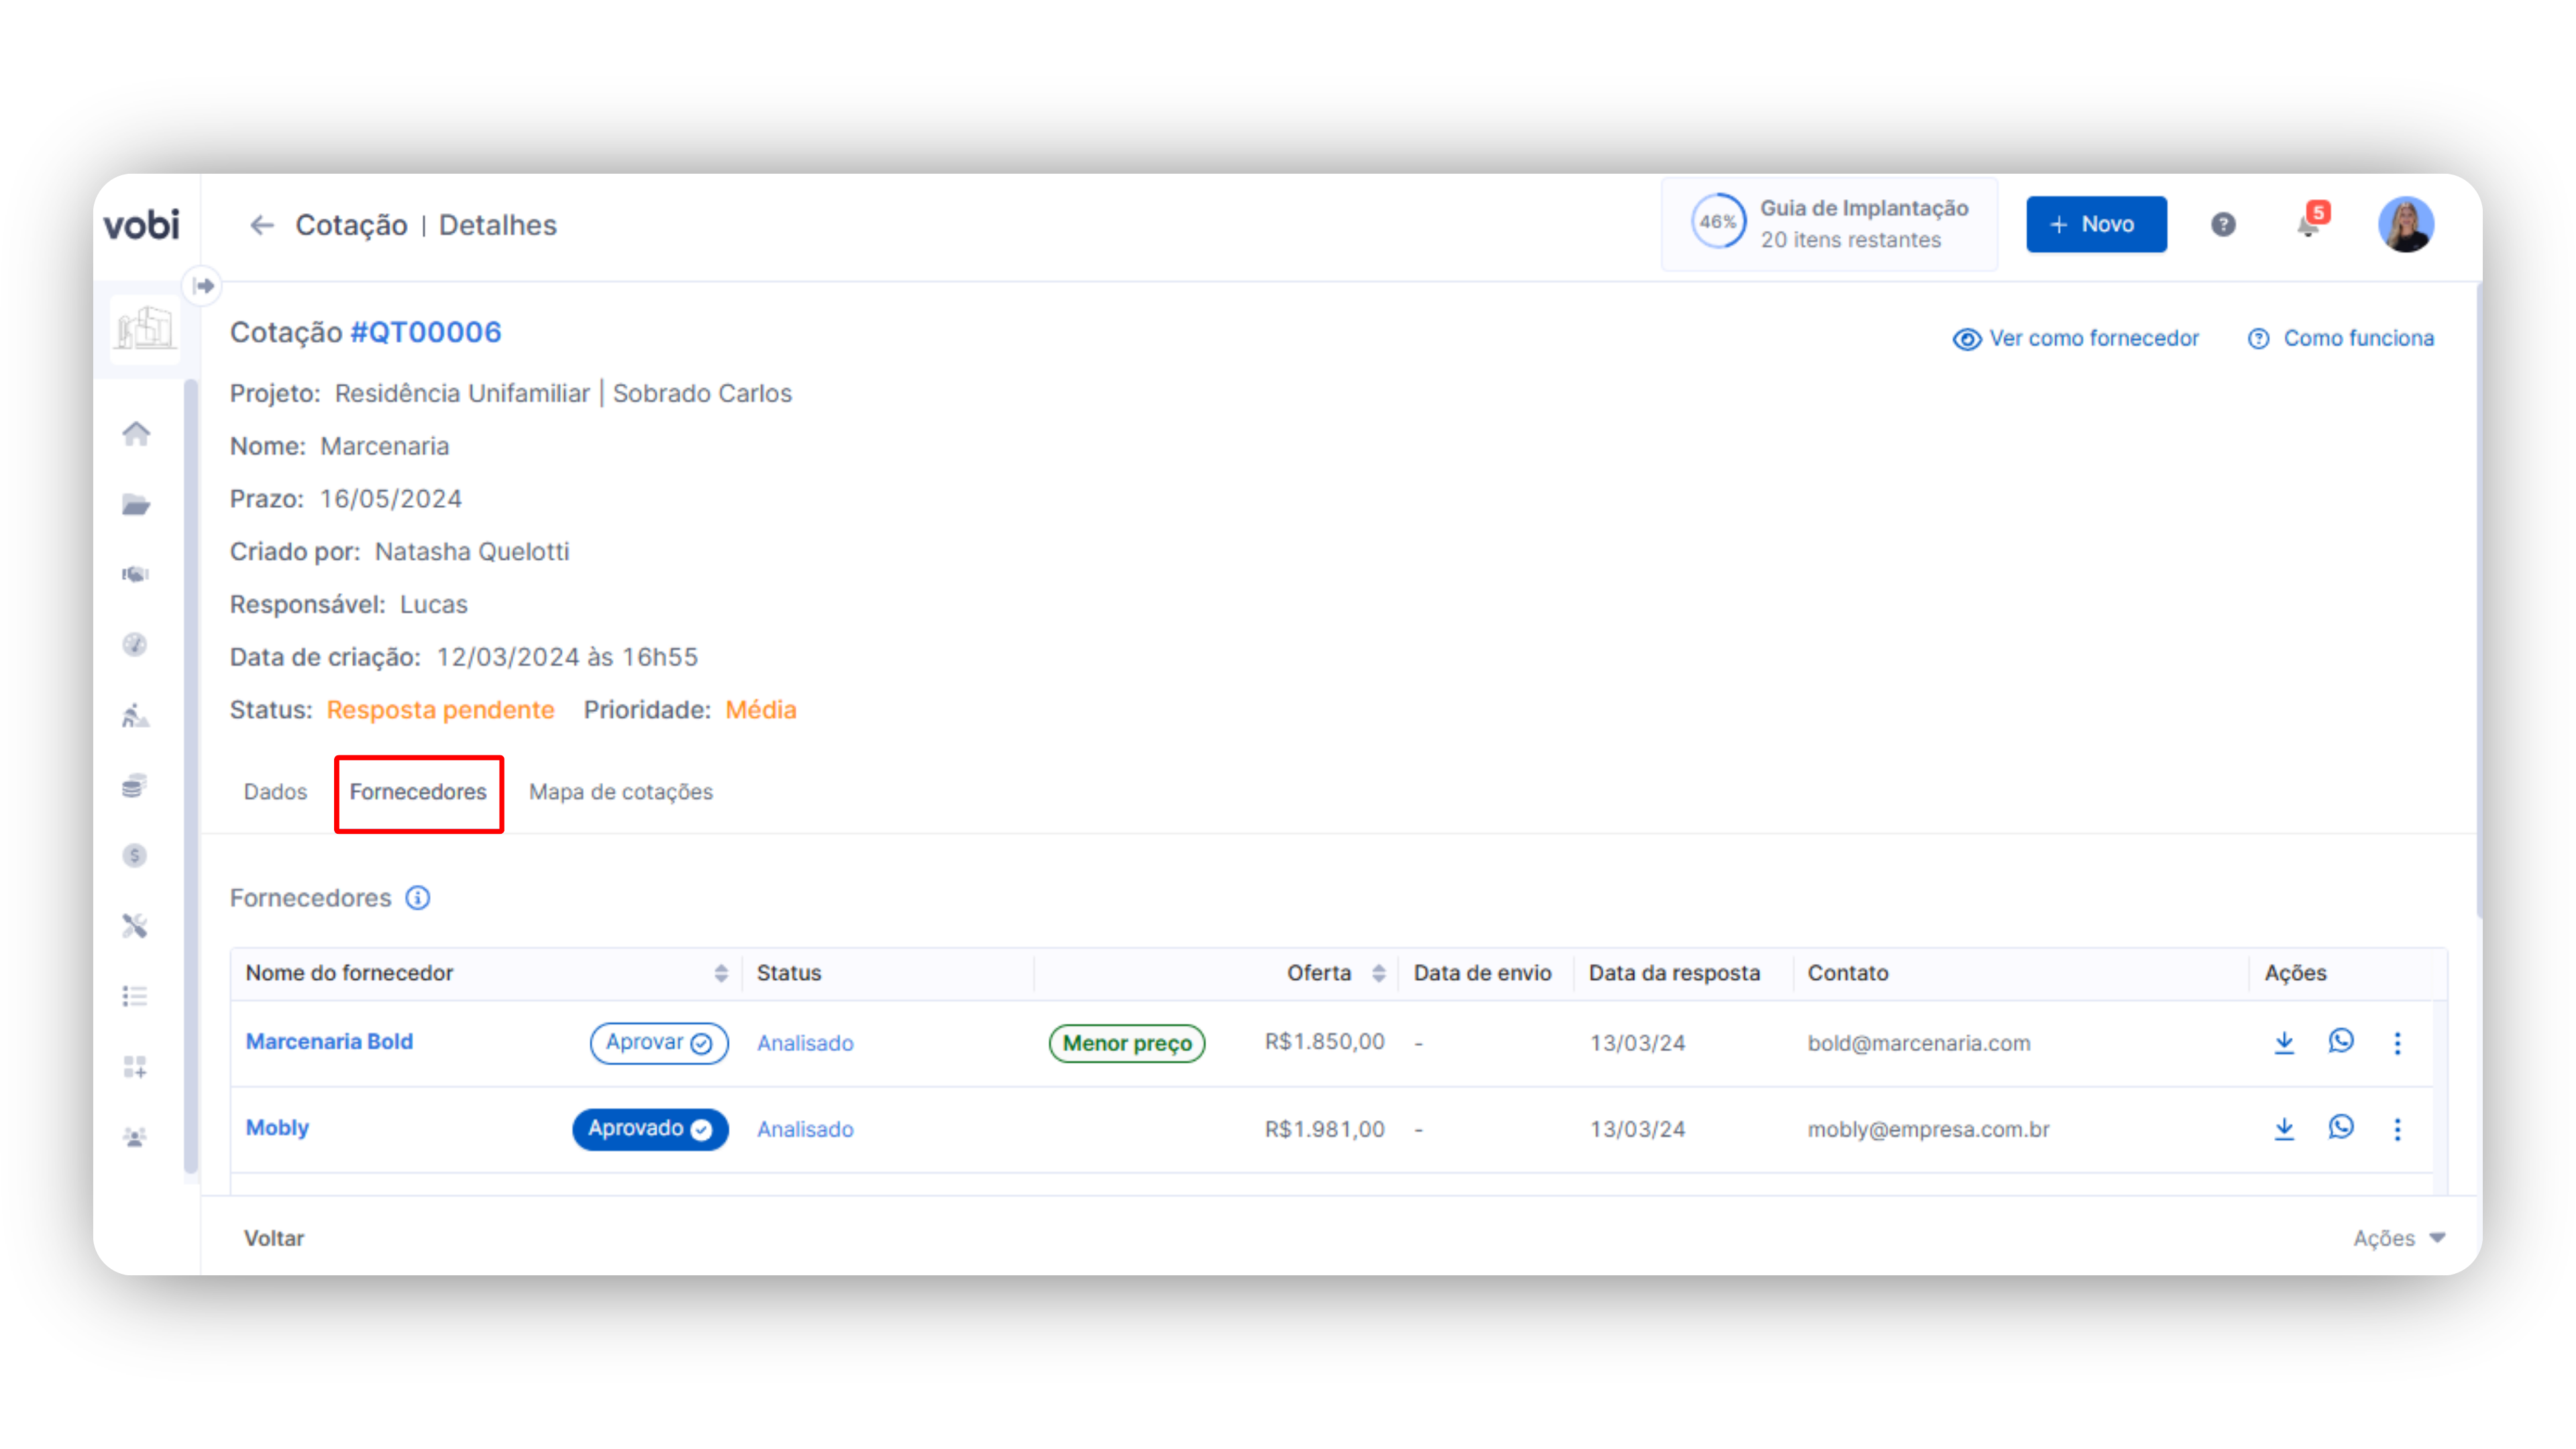Toggle the Aprovado button for Mobly
The image size is (2576, 1449).
(x=650, y=1128)
